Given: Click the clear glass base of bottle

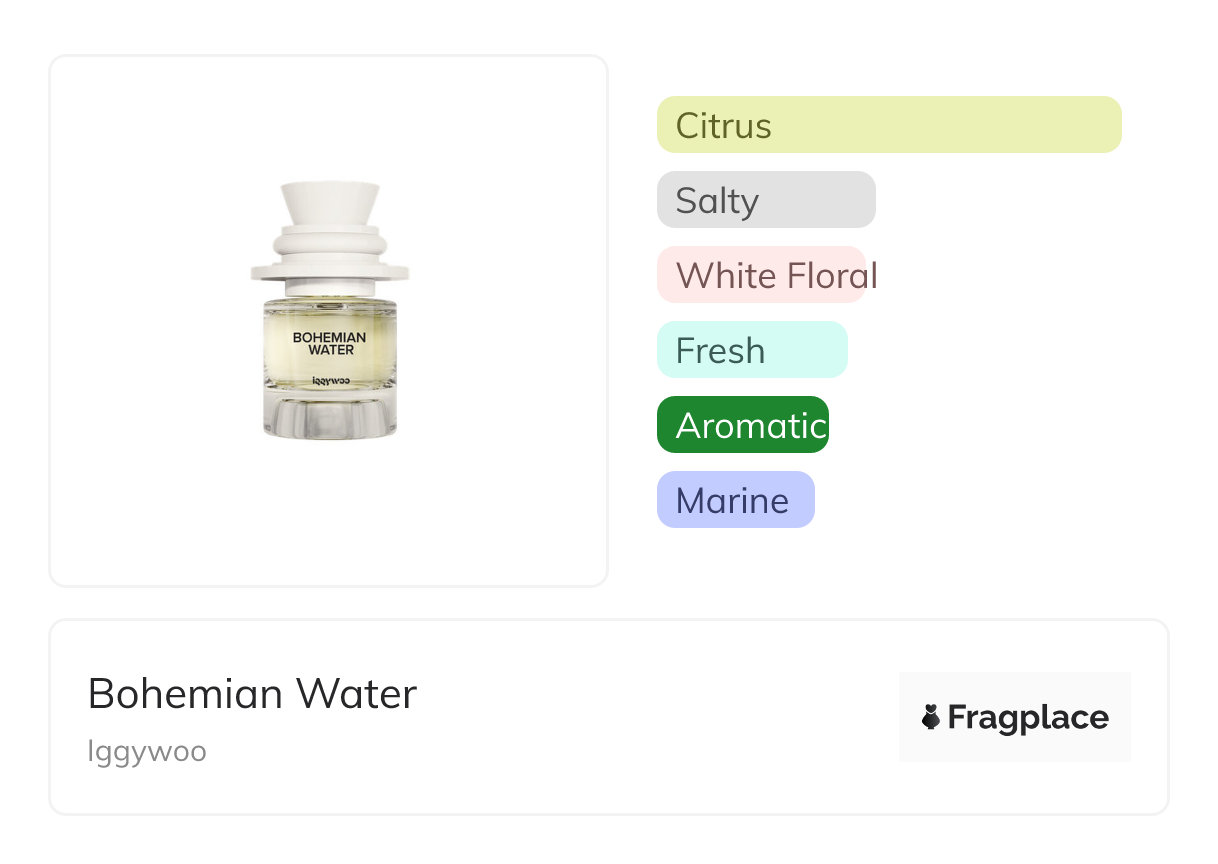Looking at the screenshot, I should (329, 418).
